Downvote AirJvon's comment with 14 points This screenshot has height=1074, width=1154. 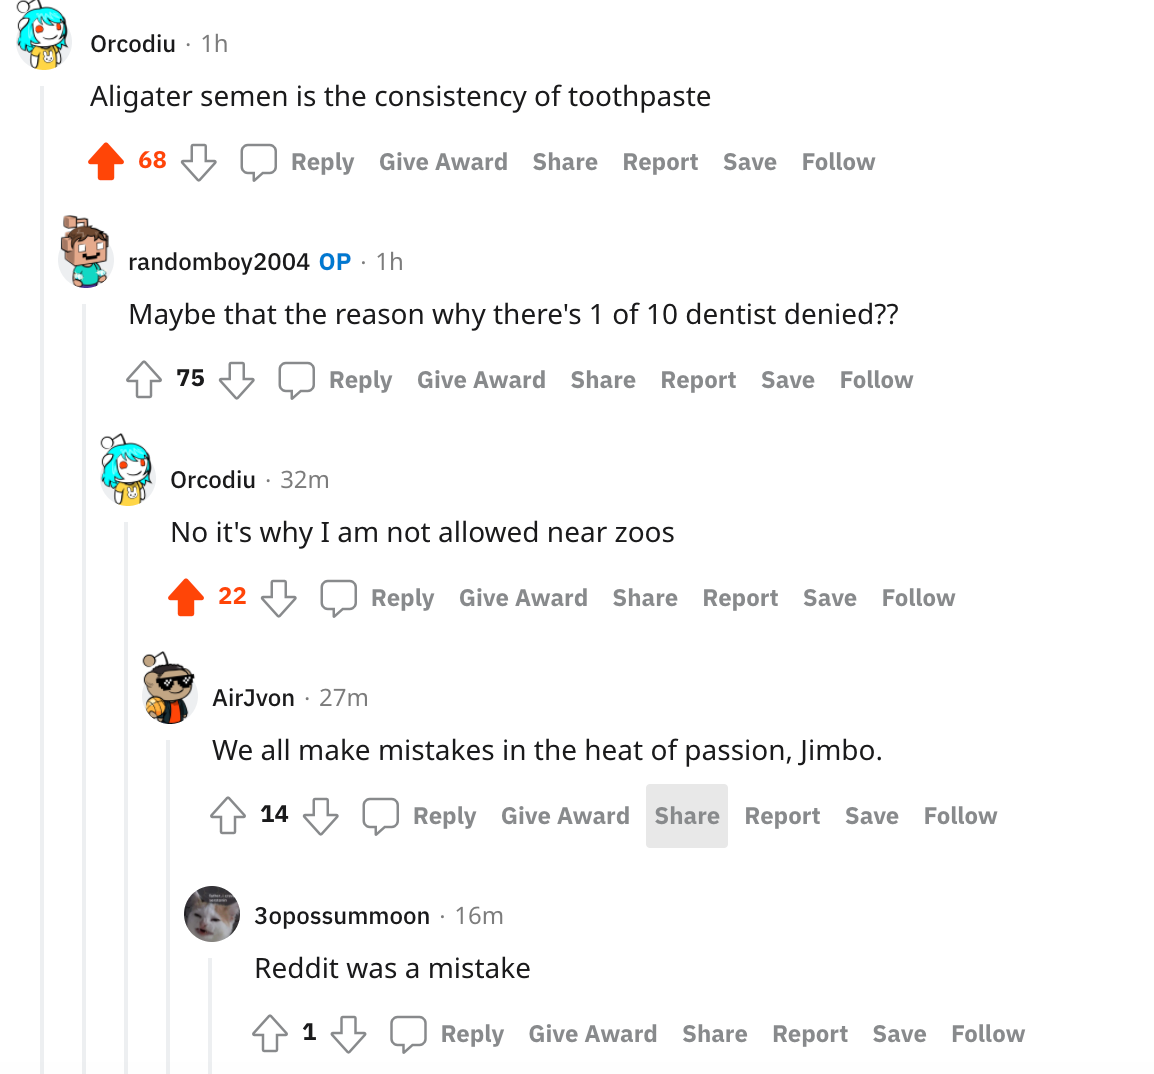point(321,815)
